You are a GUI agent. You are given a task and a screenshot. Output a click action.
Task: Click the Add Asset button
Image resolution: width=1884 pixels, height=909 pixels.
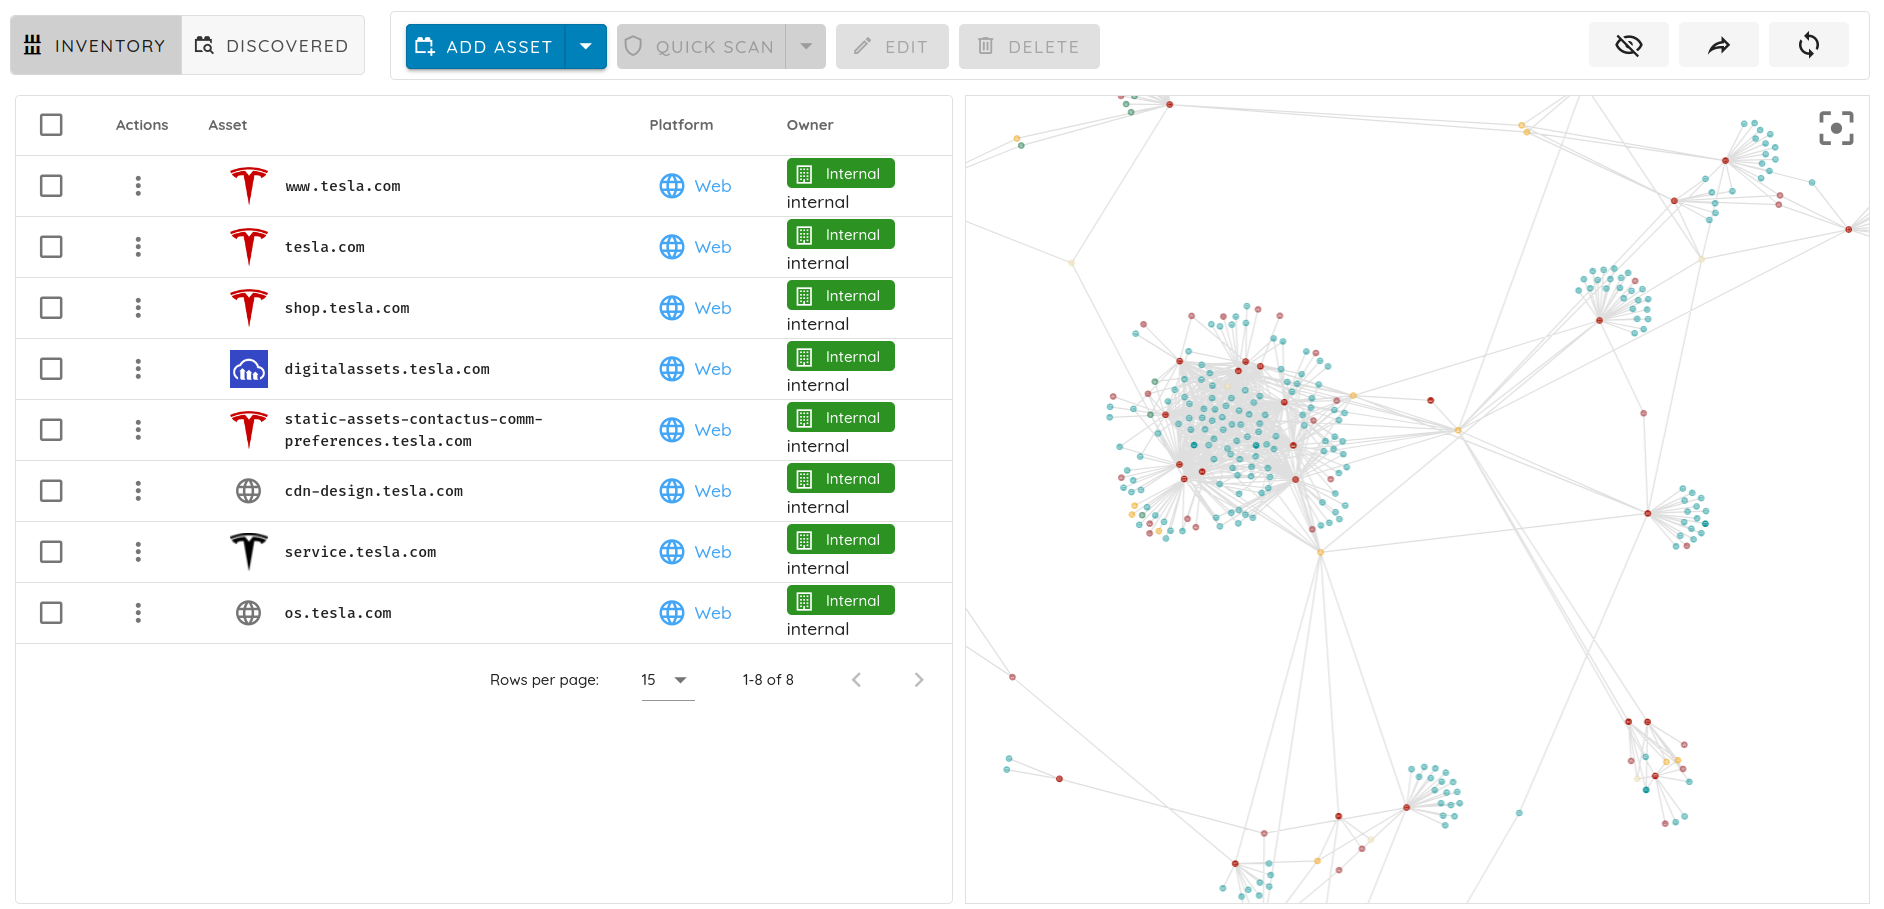[485, 46]
